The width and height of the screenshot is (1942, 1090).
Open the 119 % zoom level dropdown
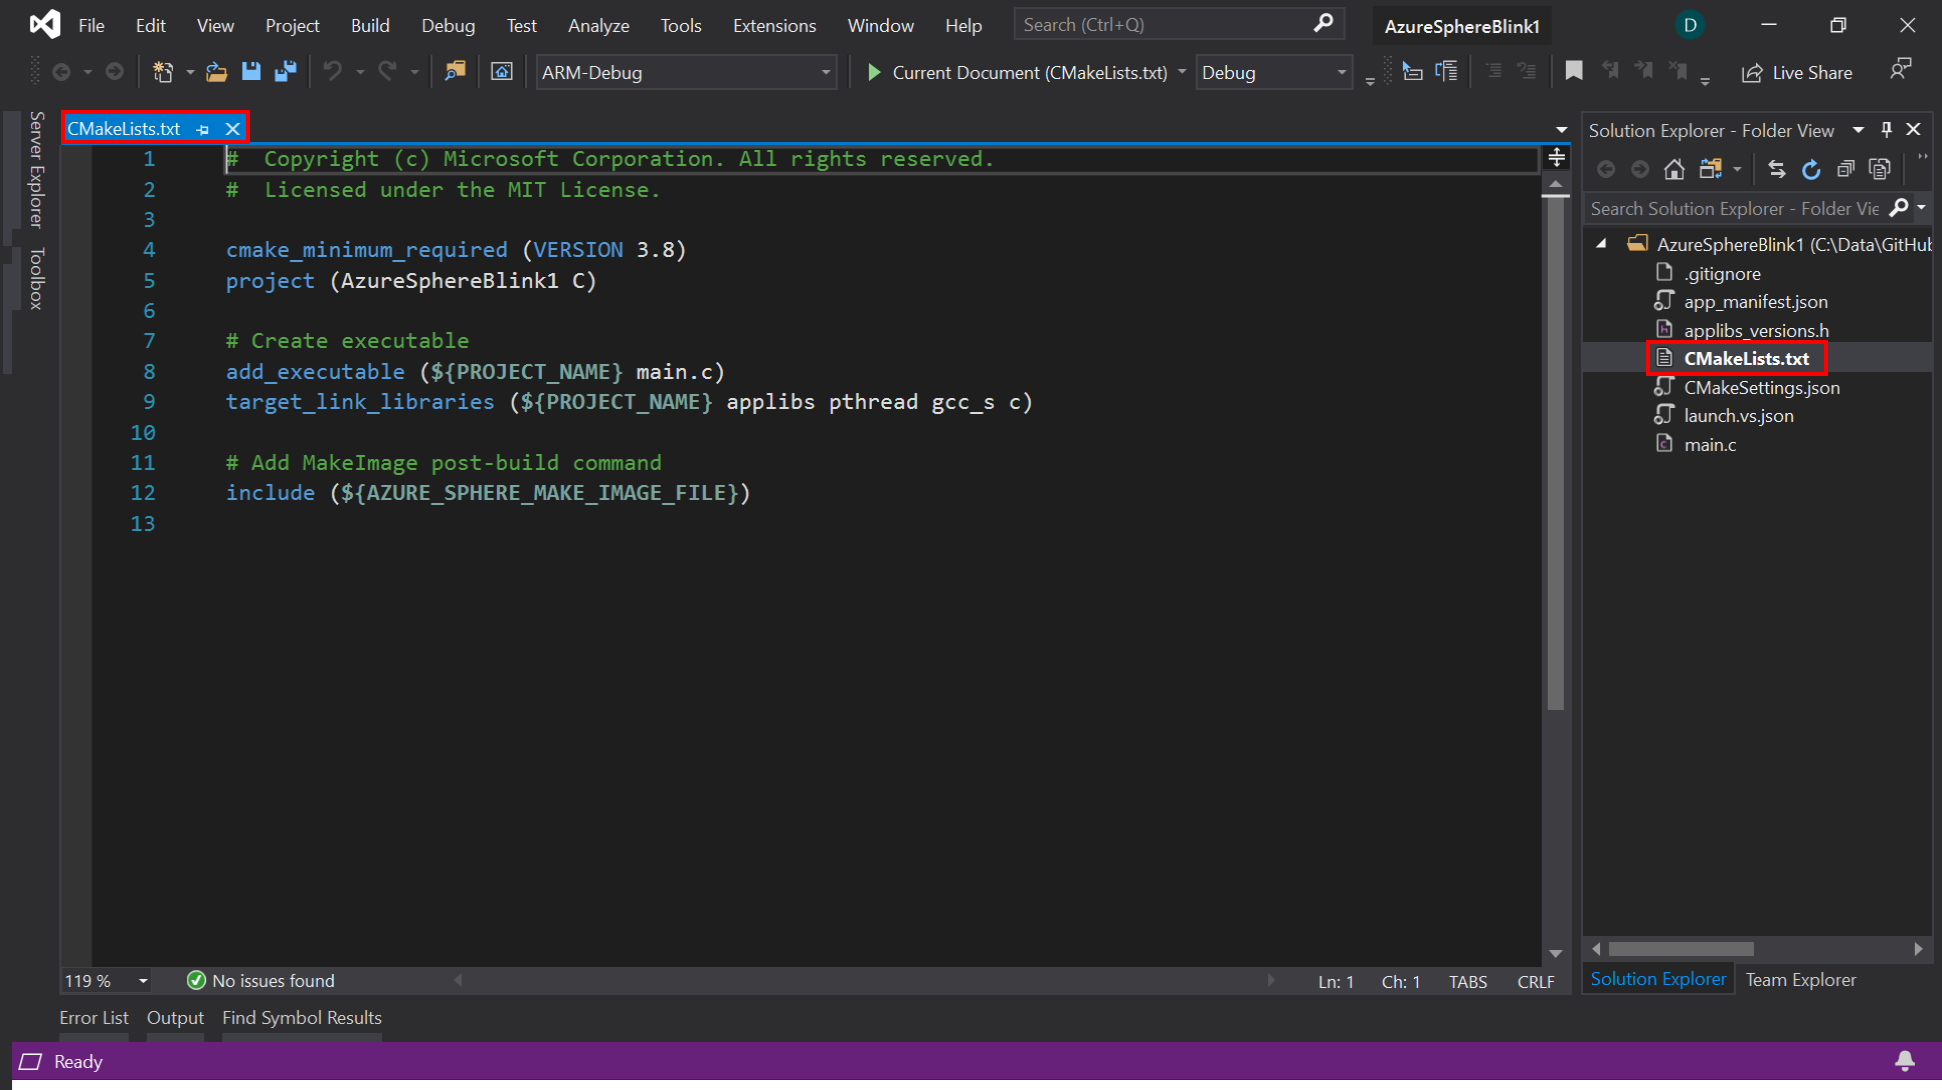[x=143, y=981]
